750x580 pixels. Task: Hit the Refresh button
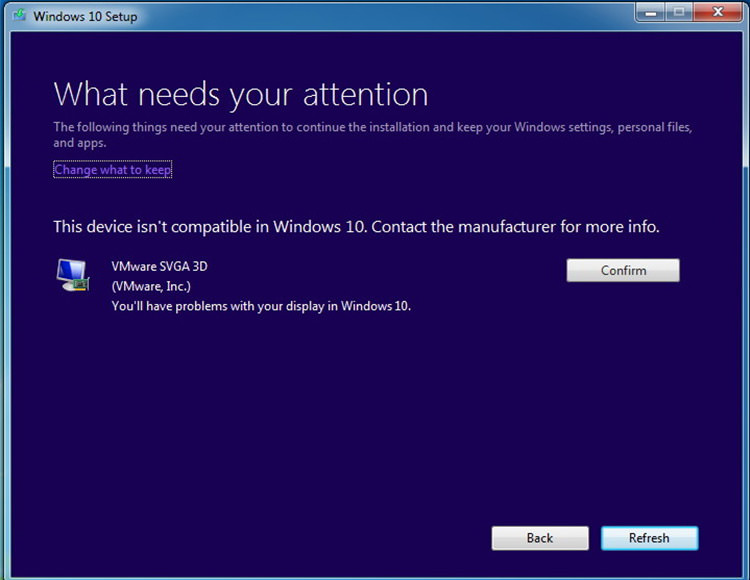(649, 538)
